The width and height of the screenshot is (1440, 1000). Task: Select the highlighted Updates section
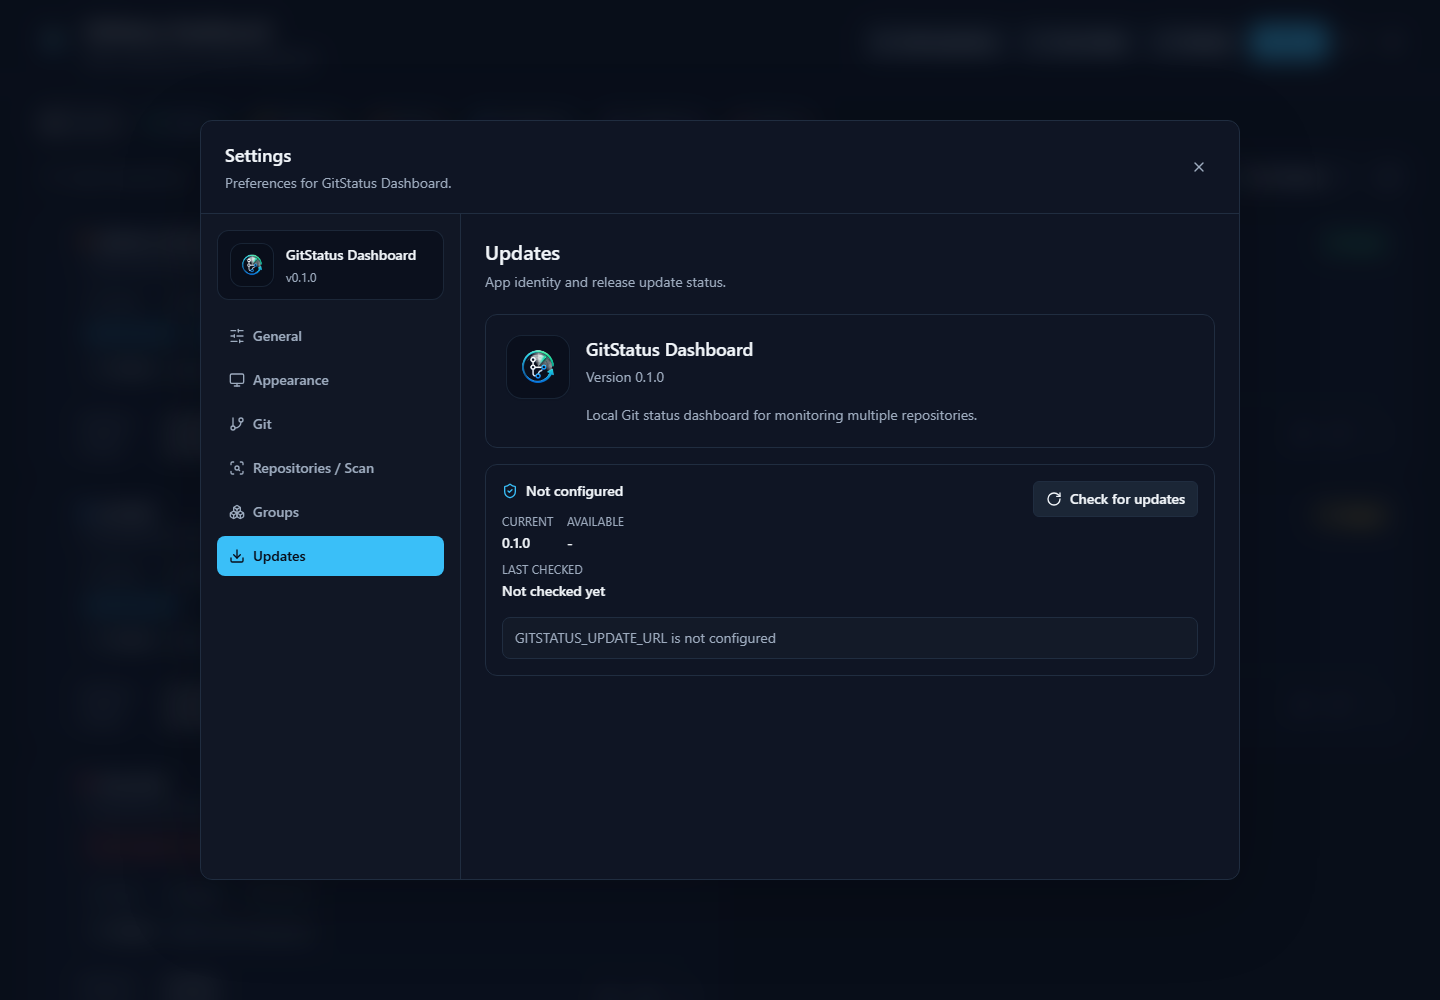[330, 556]
